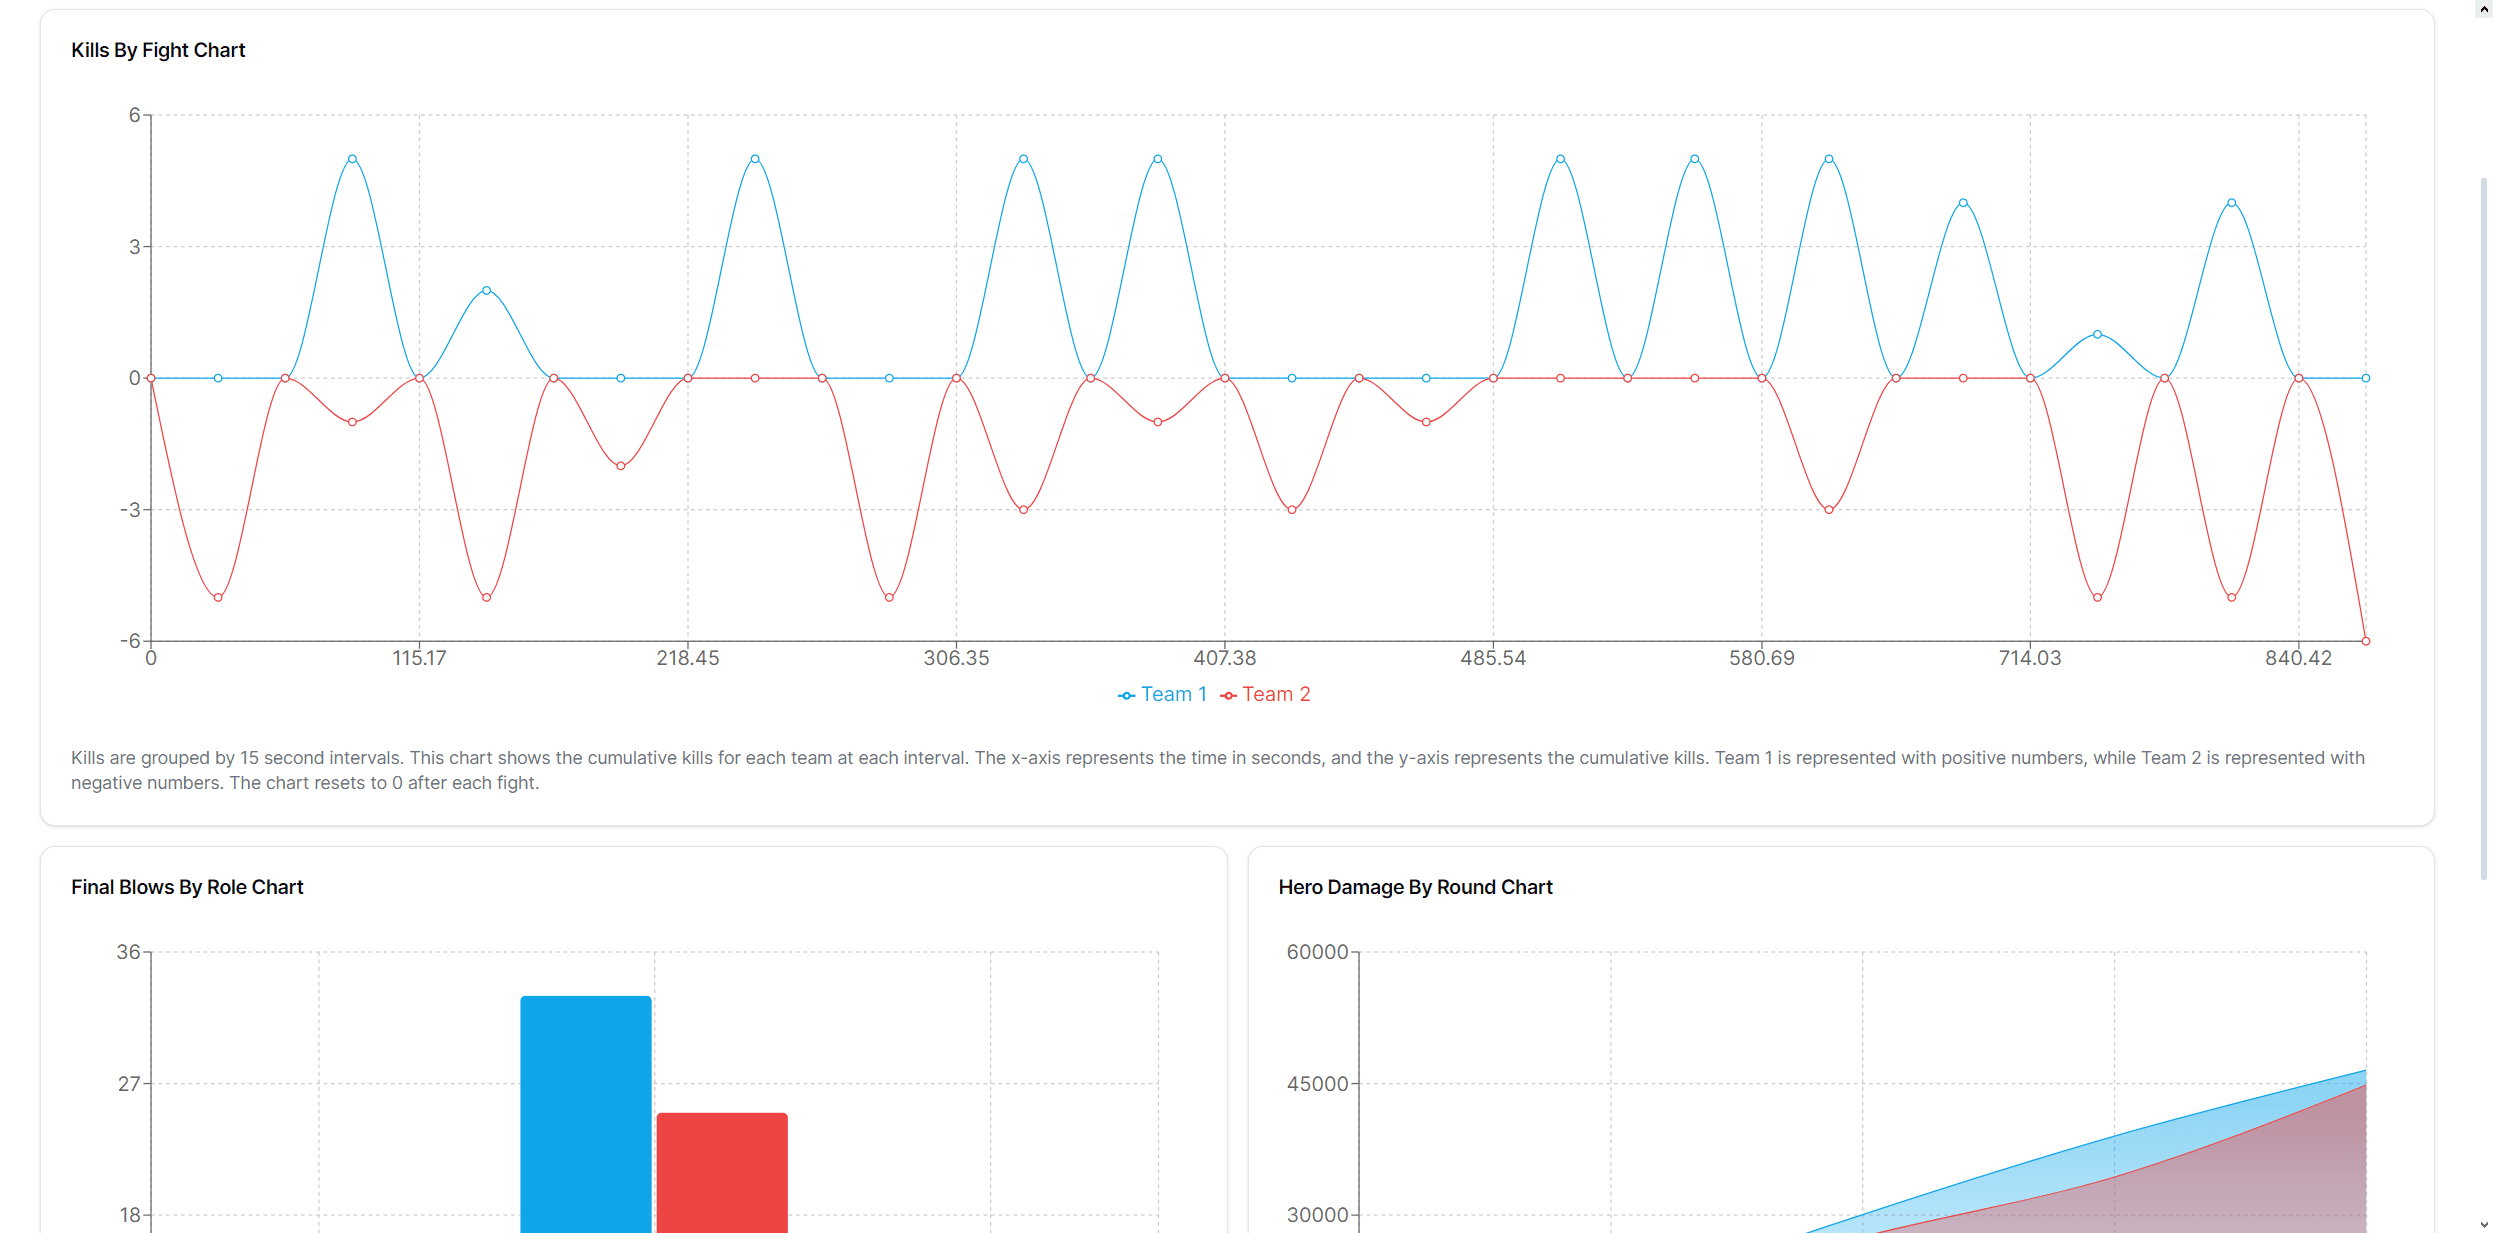This screenshot has width=2493, height=1233.
Task: Toggle Team 1 series in chart legend
Action: [1173, 694]
